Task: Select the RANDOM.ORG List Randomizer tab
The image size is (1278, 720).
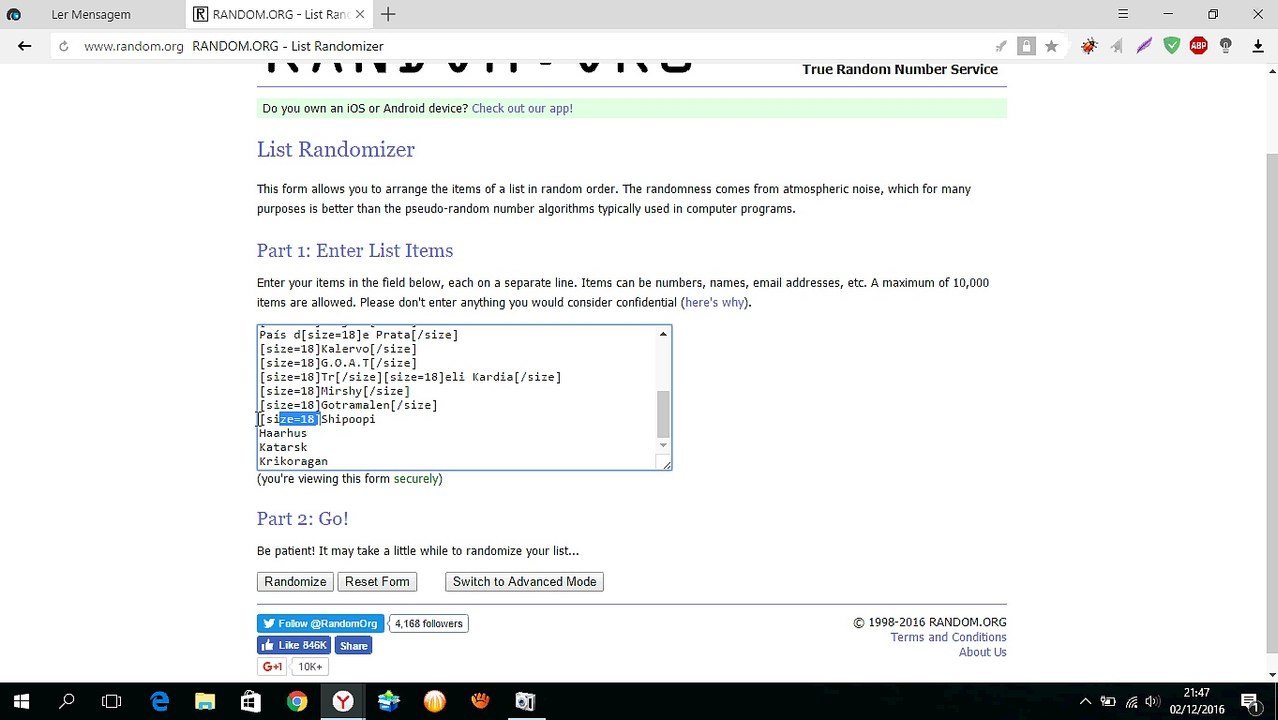Action: pyautogui.click(x=278, y=14)
